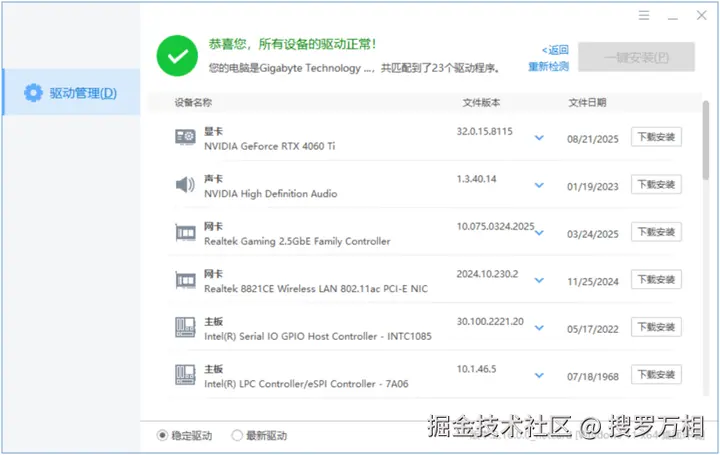Click 下载安装 for NVIDIA High Definition Audio
Screen dimensions: 720x455
[x=656, y=185]
